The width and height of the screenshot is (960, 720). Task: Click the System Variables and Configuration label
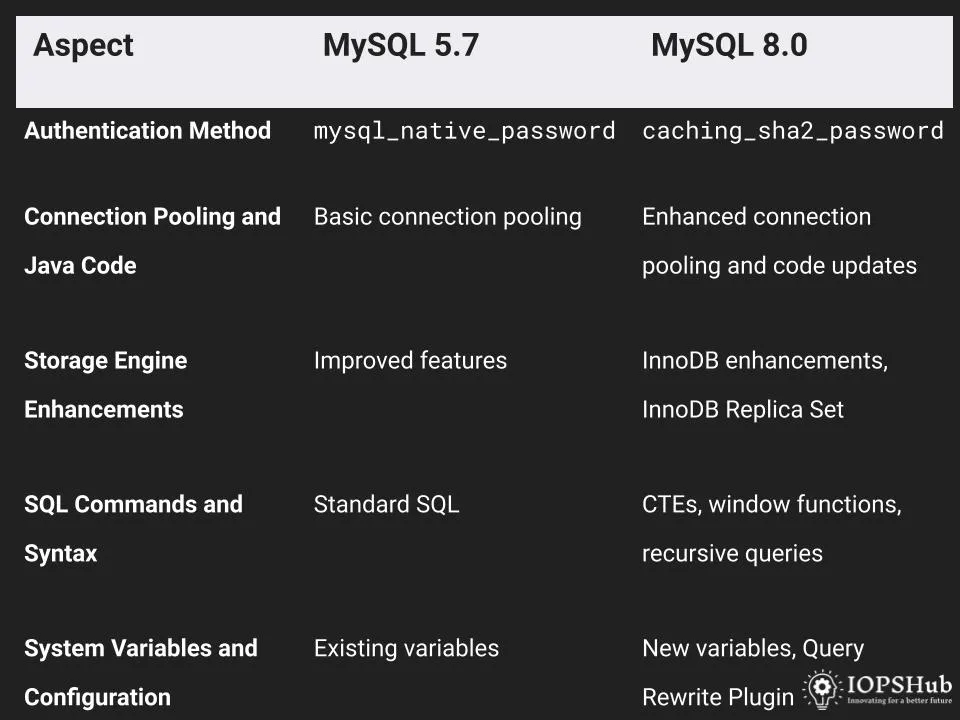141,672
